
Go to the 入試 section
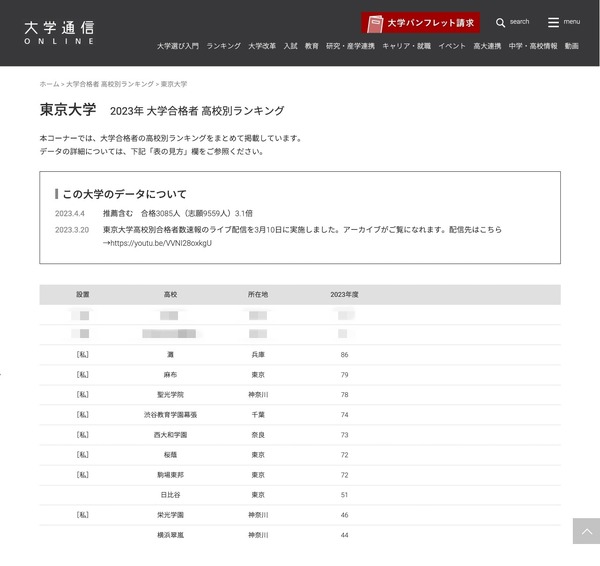point(291,46)
